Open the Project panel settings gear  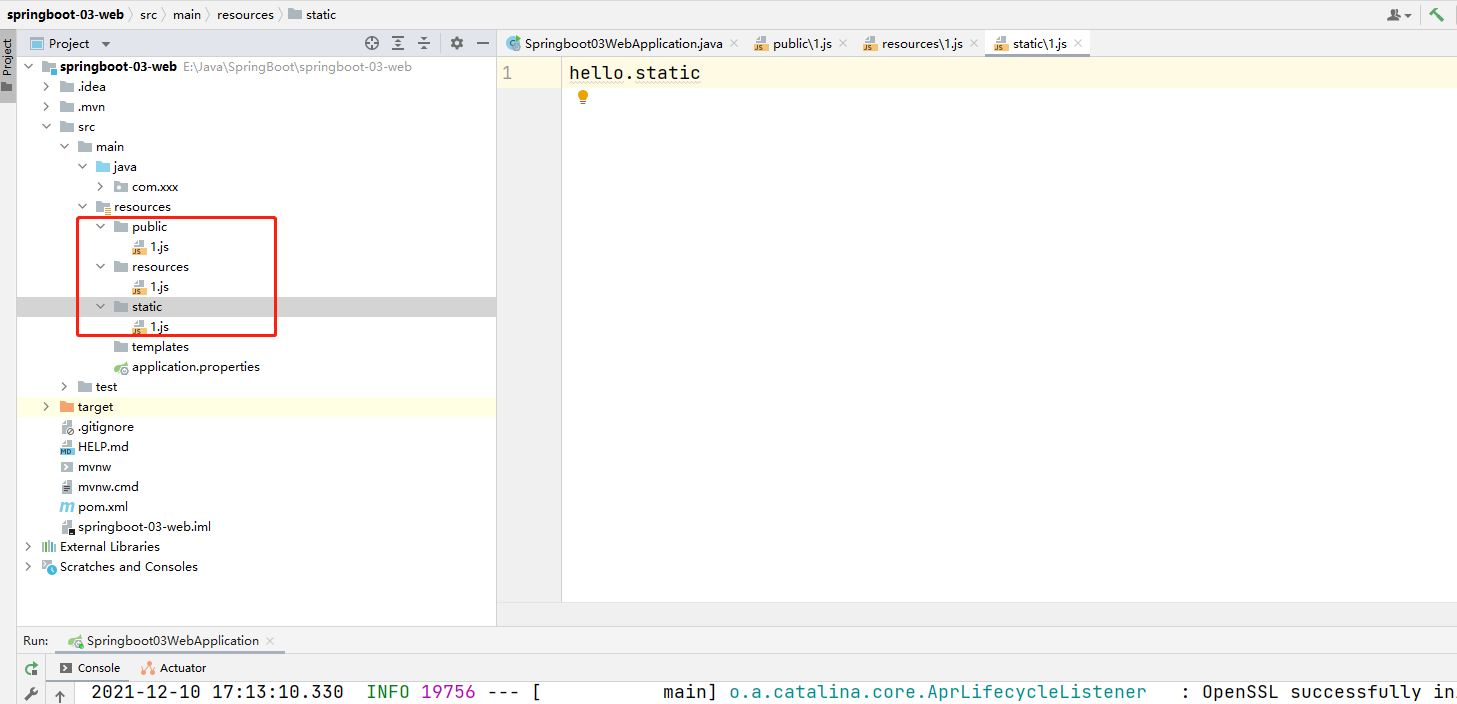pyautogui.click(x=457, y=43)
